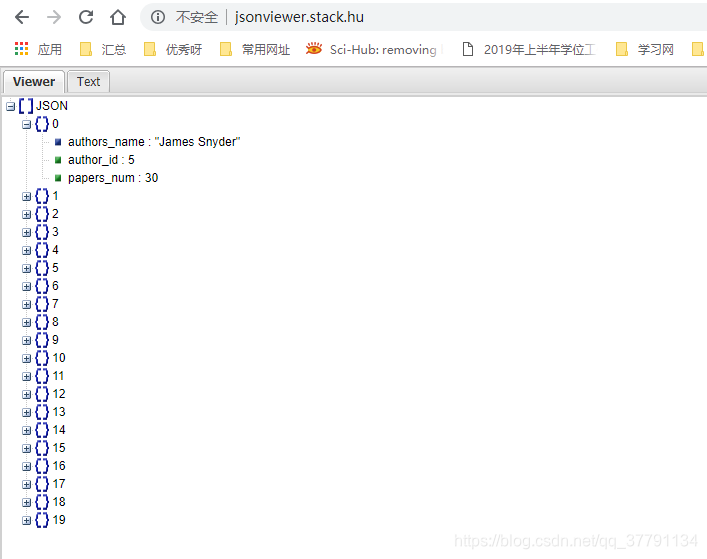
Task: Expand object node 8
Action: coord(27,323)
